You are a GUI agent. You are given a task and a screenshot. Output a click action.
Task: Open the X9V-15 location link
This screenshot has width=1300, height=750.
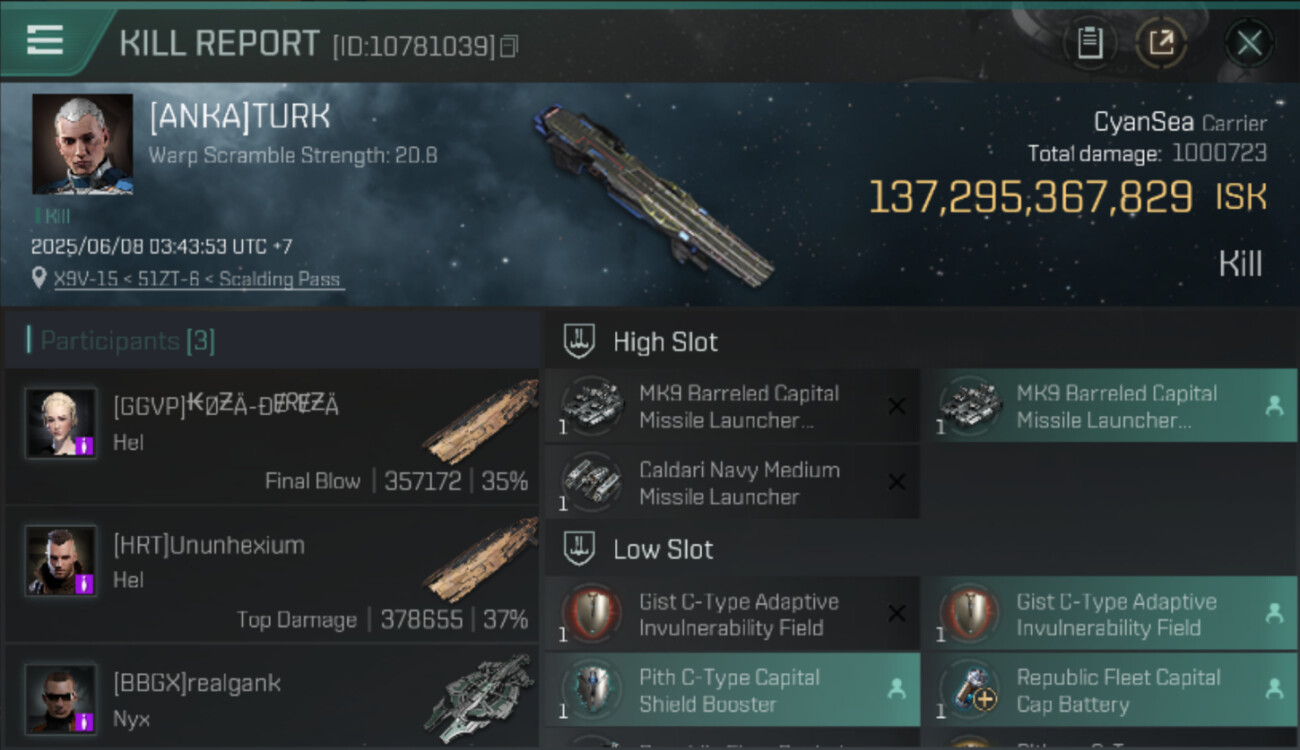pyautogui.click(x=197, y=280)
